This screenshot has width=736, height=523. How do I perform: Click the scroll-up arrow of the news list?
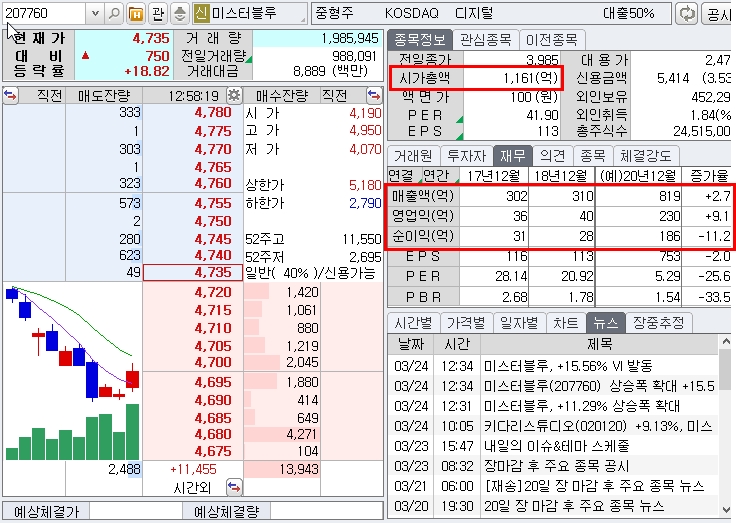point(725,341)
